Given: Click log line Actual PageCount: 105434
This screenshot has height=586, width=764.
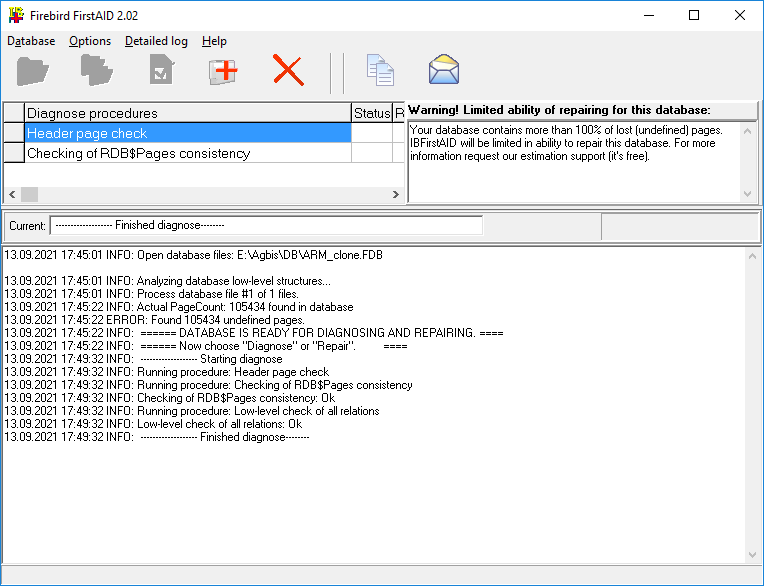Looking at the screenshot, I should coord(179,307).
